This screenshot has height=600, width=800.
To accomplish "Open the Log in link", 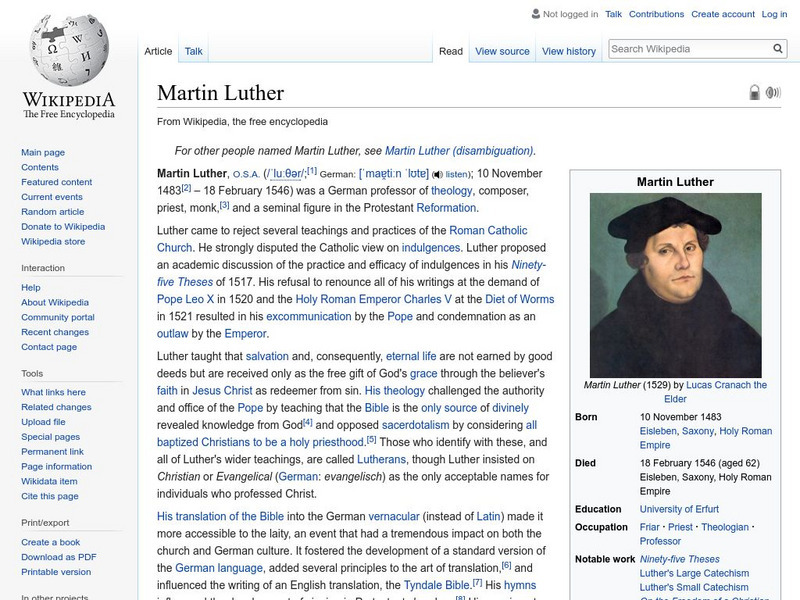I will [774, 14].
